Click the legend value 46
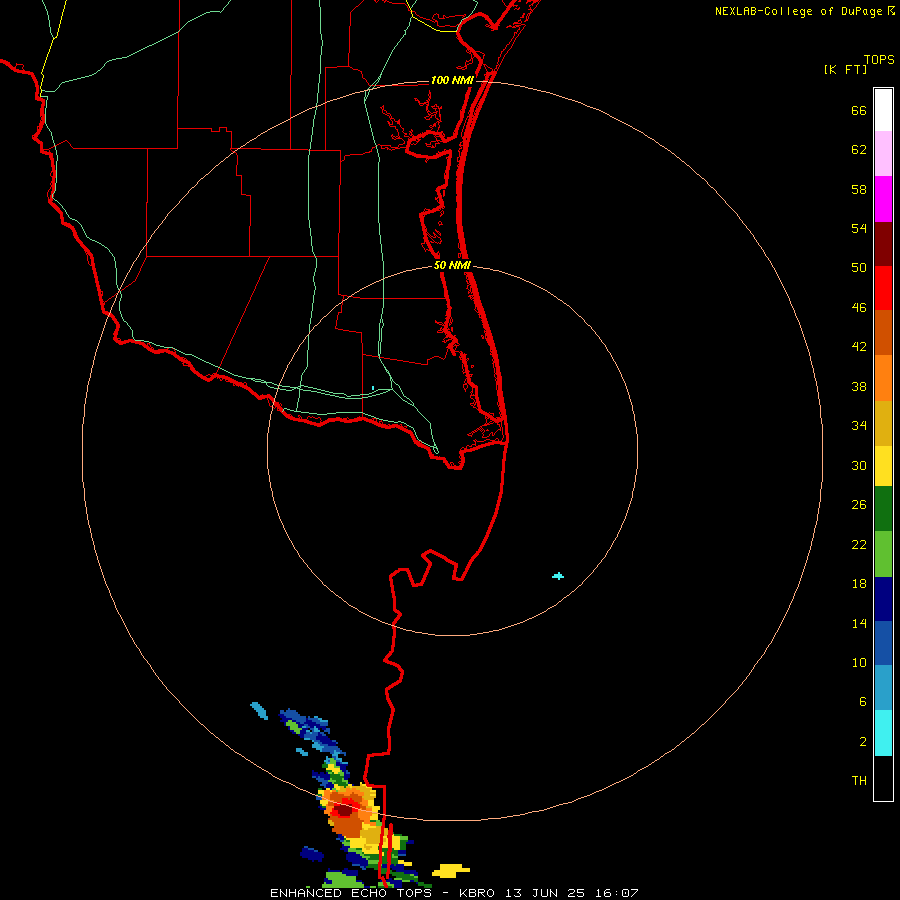This screenshot has height=900, width=900. point(859,308)
